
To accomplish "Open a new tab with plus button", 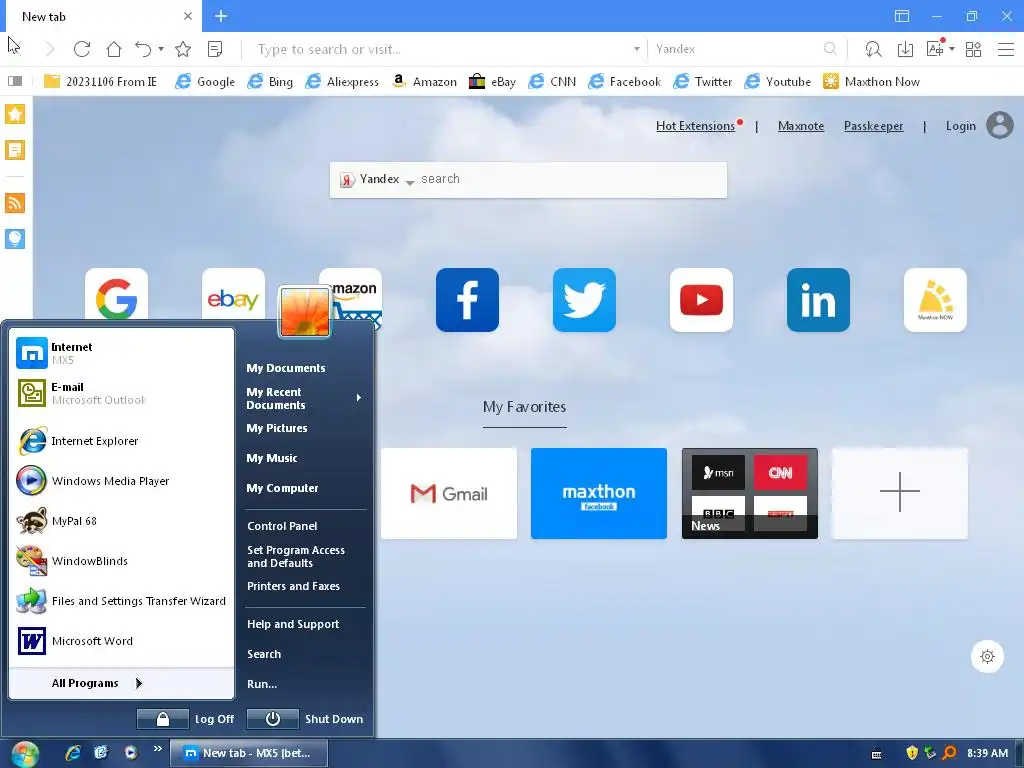I will (221, 16).
